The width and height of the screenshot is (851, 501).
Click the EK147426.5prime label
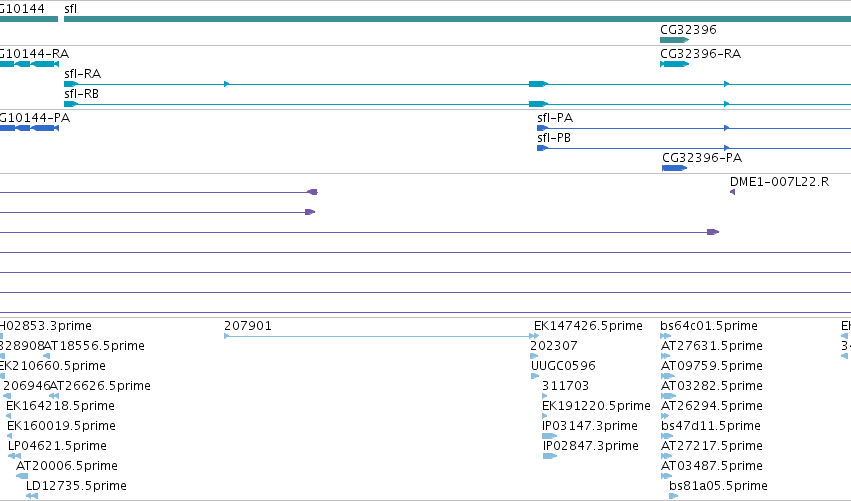(588, 326)
